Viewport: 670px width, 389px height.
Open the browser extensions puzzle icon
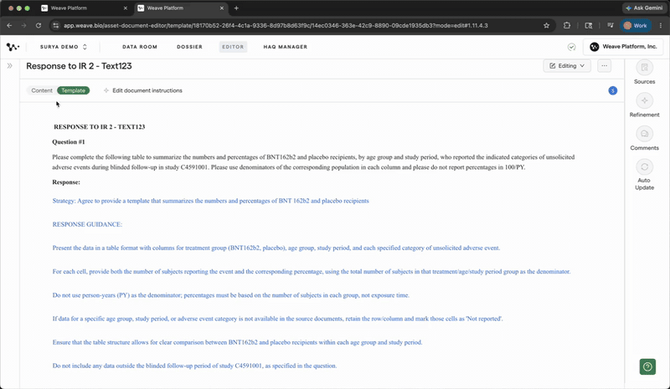coord(567,26)
